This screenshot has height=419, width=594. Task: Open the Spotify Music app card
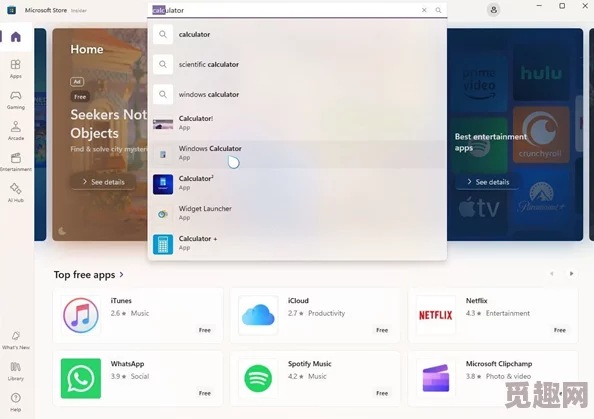[315, 378]
